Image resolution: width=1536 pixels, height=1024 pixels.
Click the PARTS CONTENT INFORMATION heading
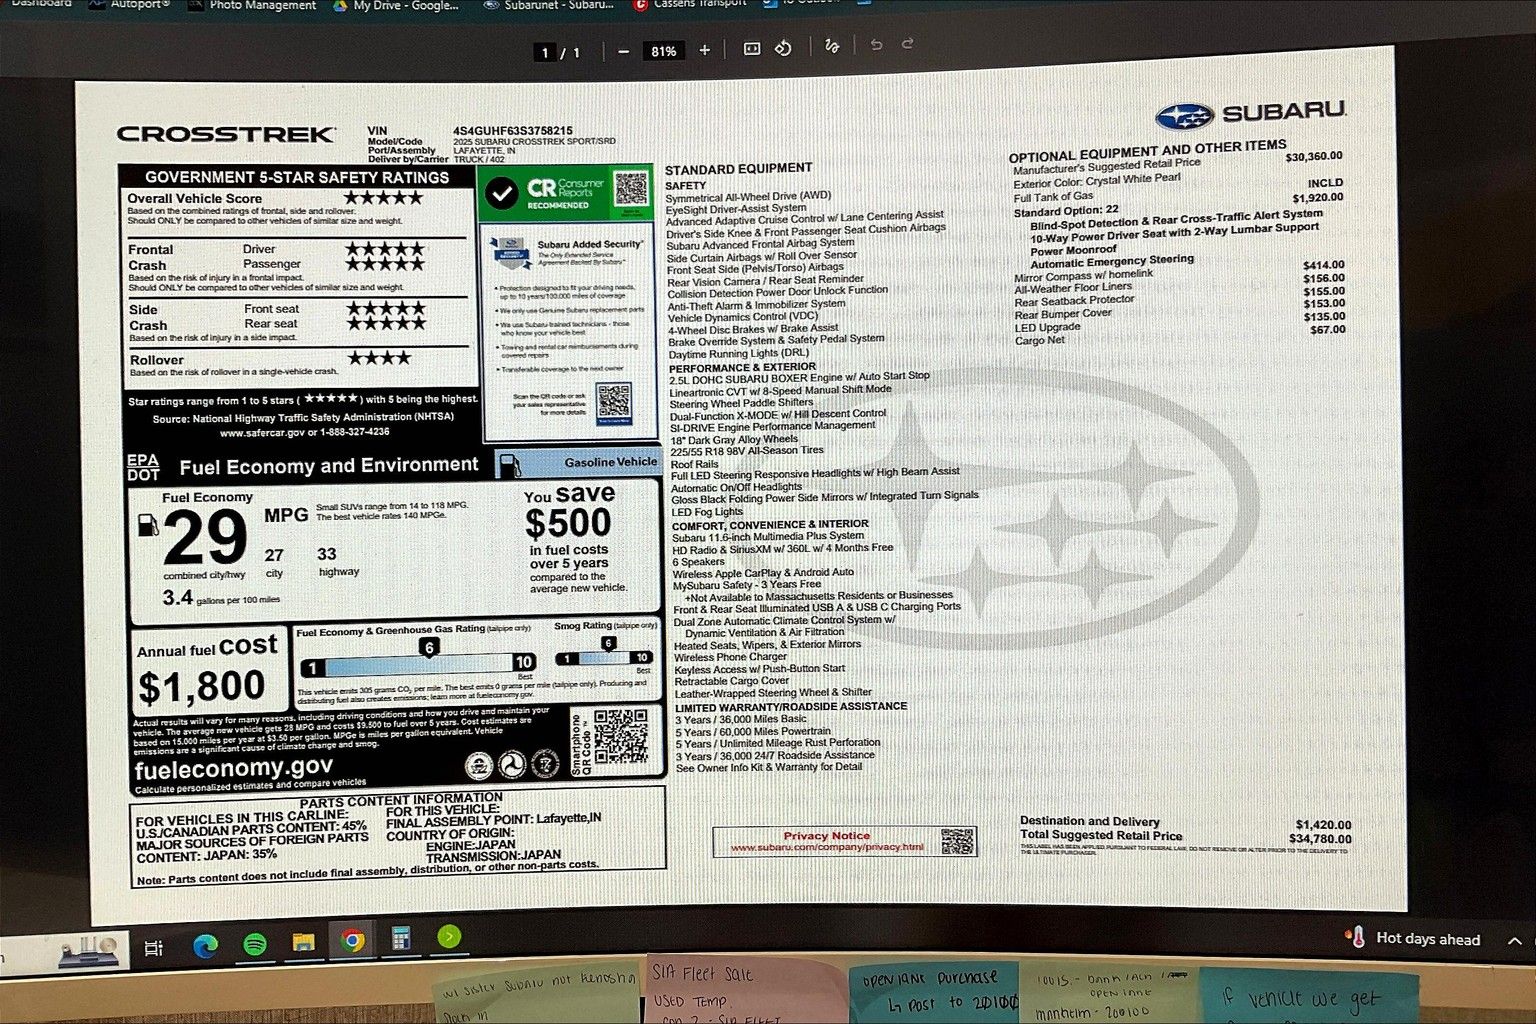401,800
